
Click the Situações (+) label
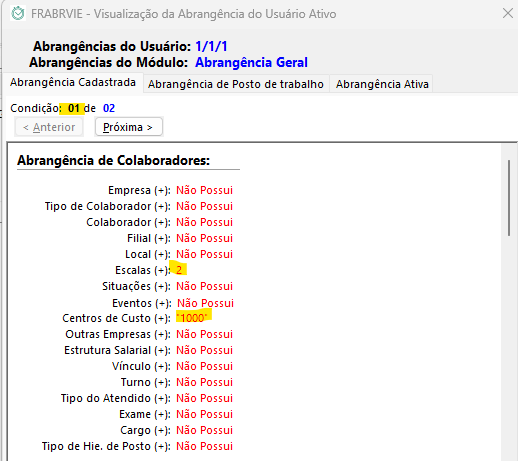click(x=136, y=286)
